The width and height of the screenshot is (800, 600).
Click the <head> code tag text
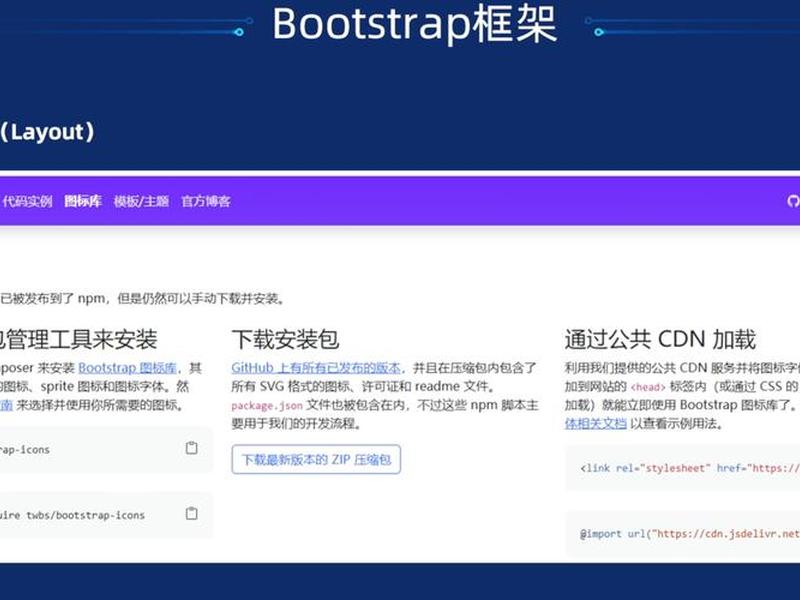click(648, 387)
